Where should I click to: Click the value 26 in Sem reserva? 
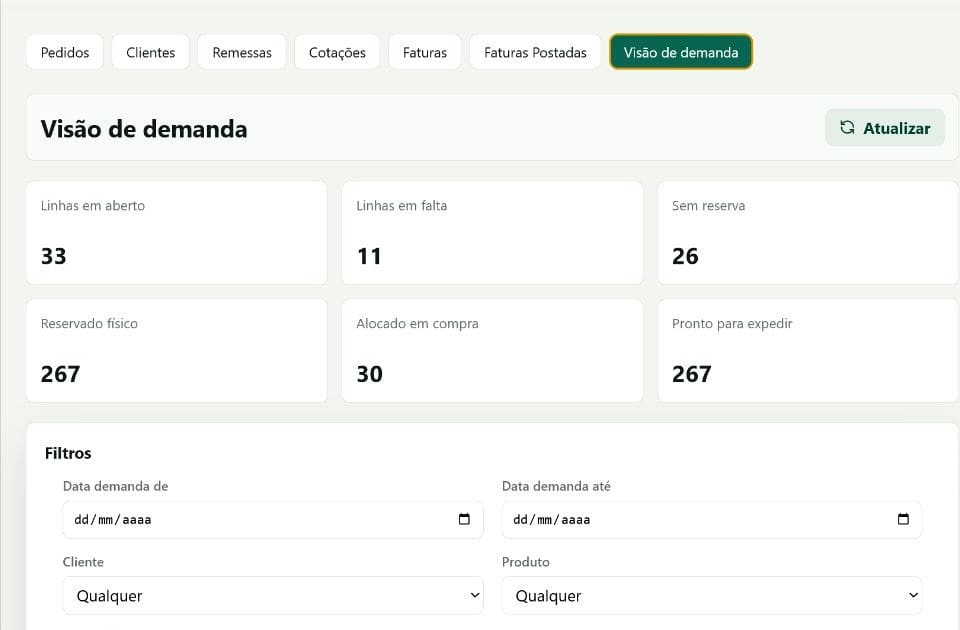pos(685,256)
